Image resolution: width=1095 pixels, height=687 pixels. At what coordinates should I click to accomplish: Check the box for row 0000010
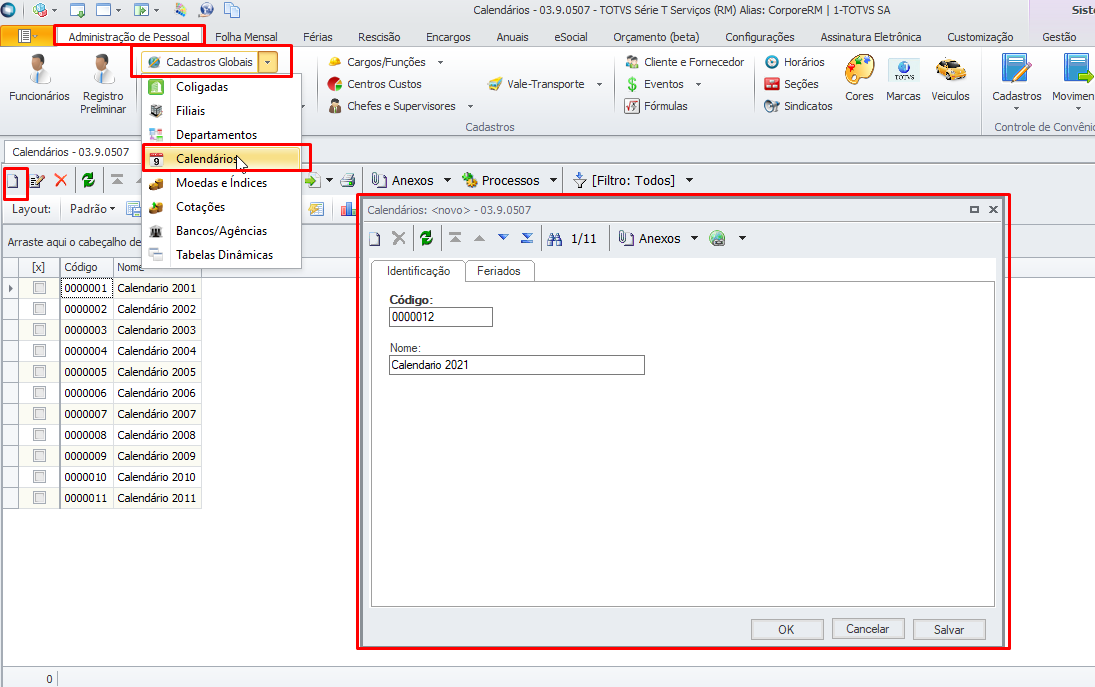pyautogui.click(x=39, y=477)
